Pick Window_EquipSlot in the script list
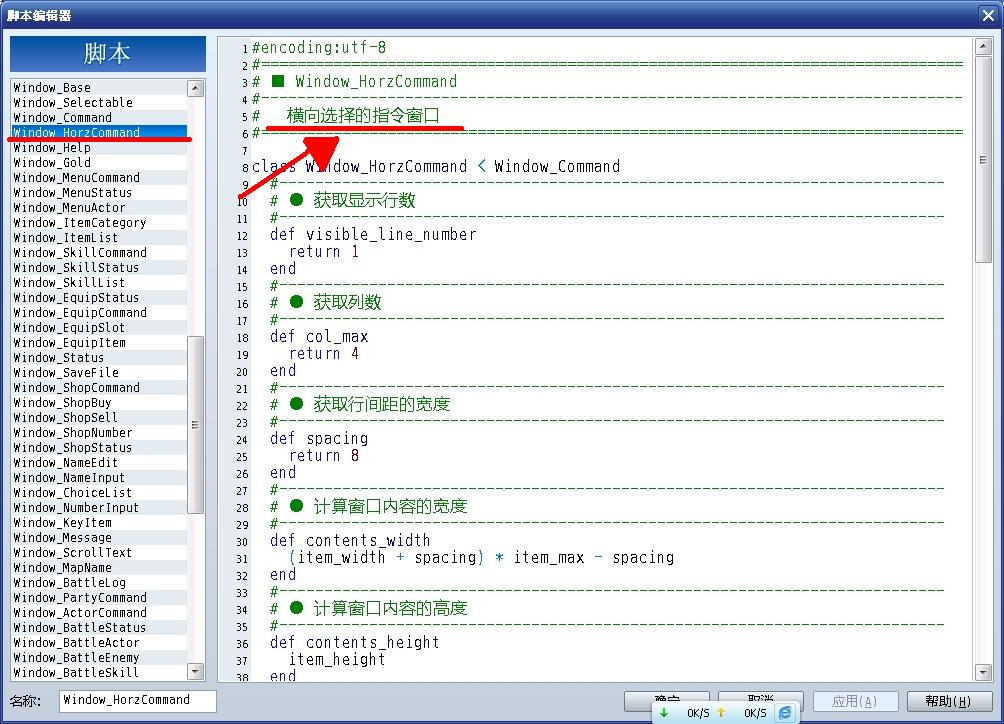Screen dimensions: 1004x724 pyautogui.click(x=99, y=328)
